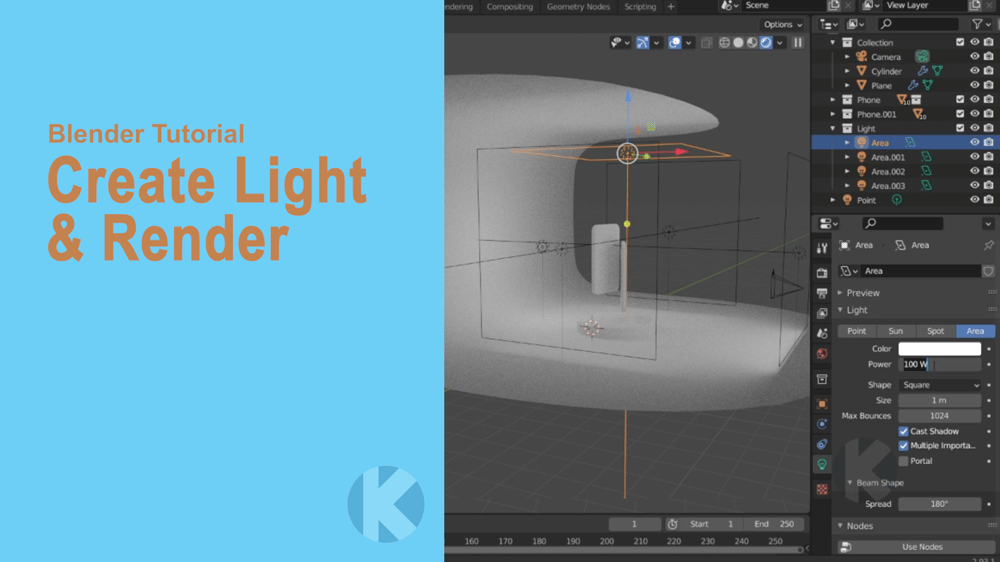
Task: Hide the Cylinder object in viewport
Action: (x=974, y=71)
